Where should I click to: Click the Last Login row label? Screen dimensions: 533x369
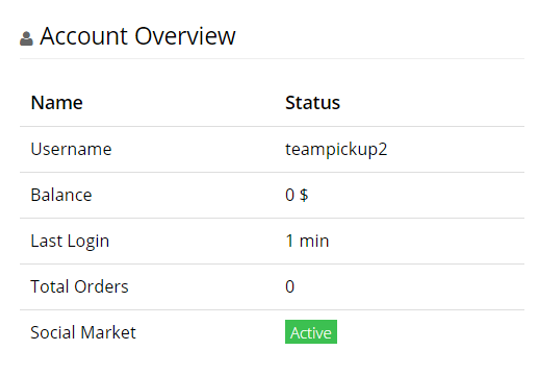click(x=70, y=241)
